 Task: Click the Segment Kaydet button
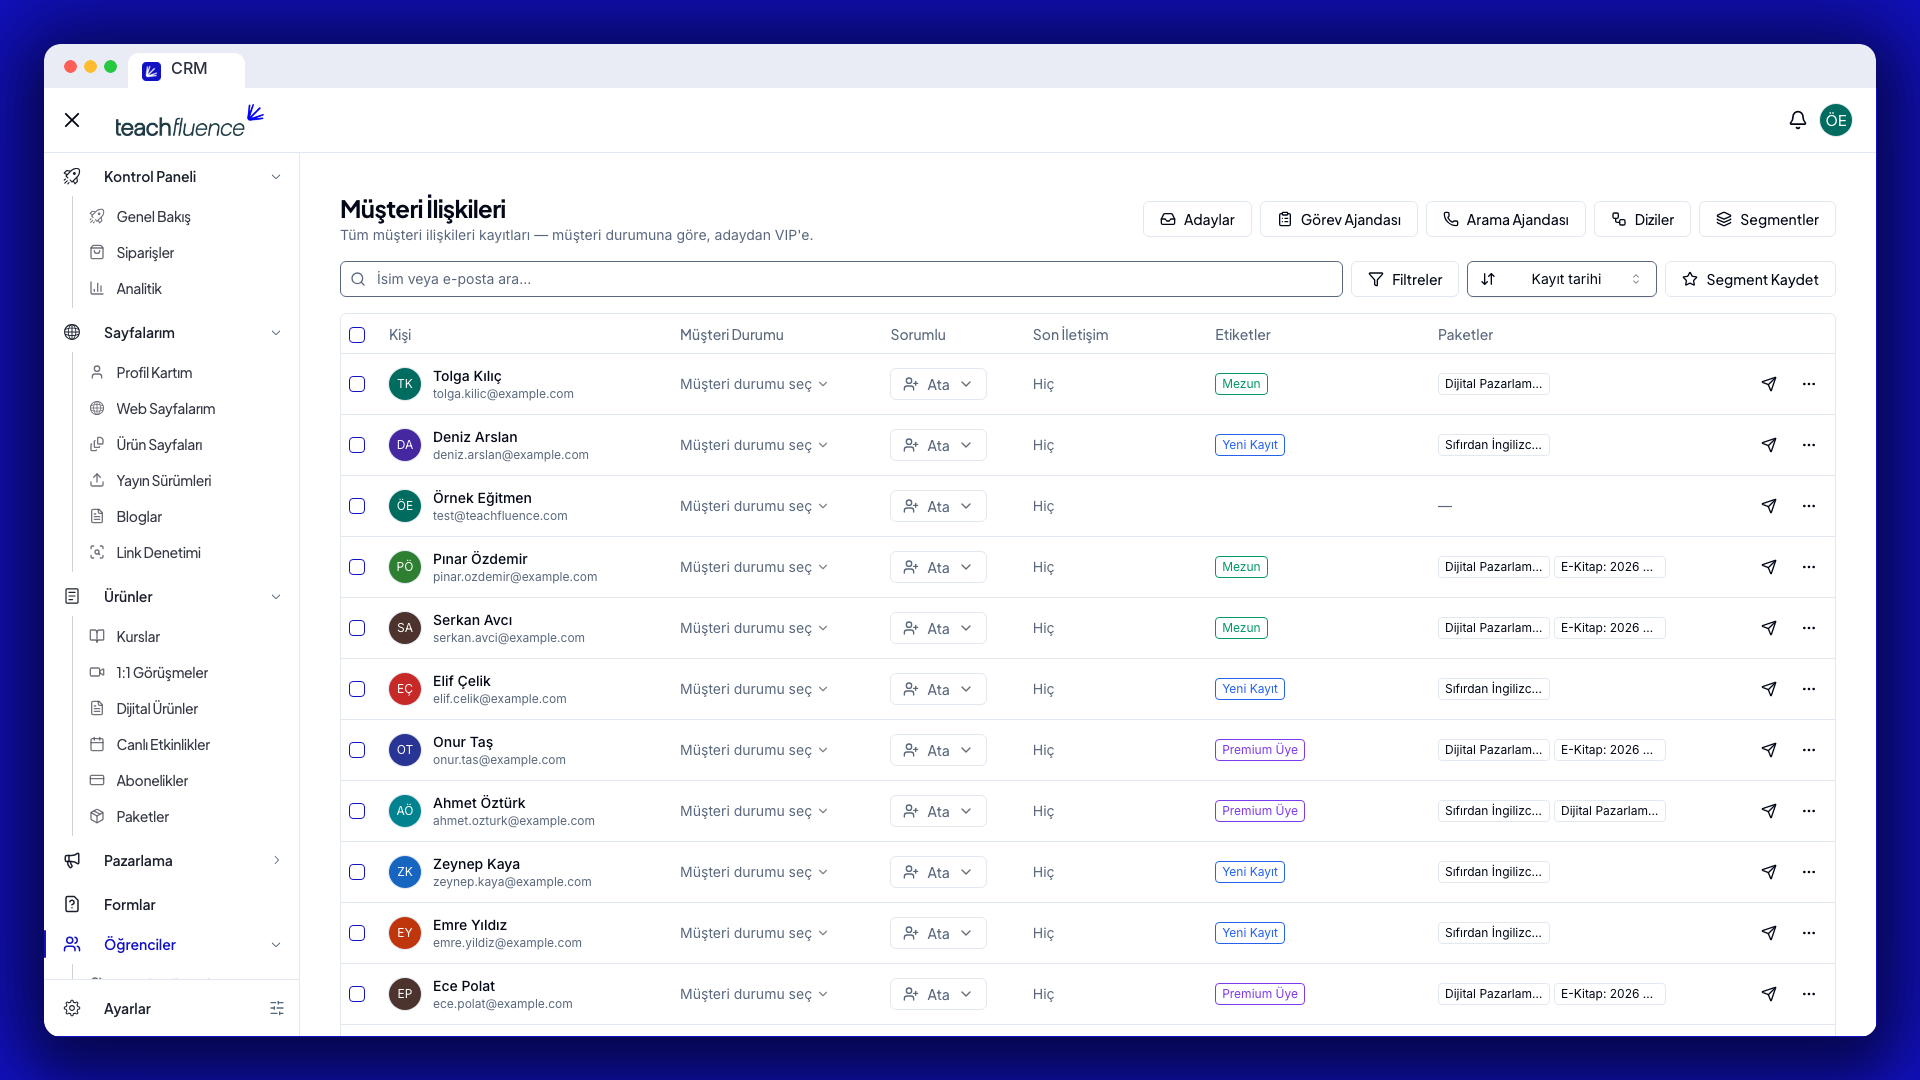click(1750, 279)
